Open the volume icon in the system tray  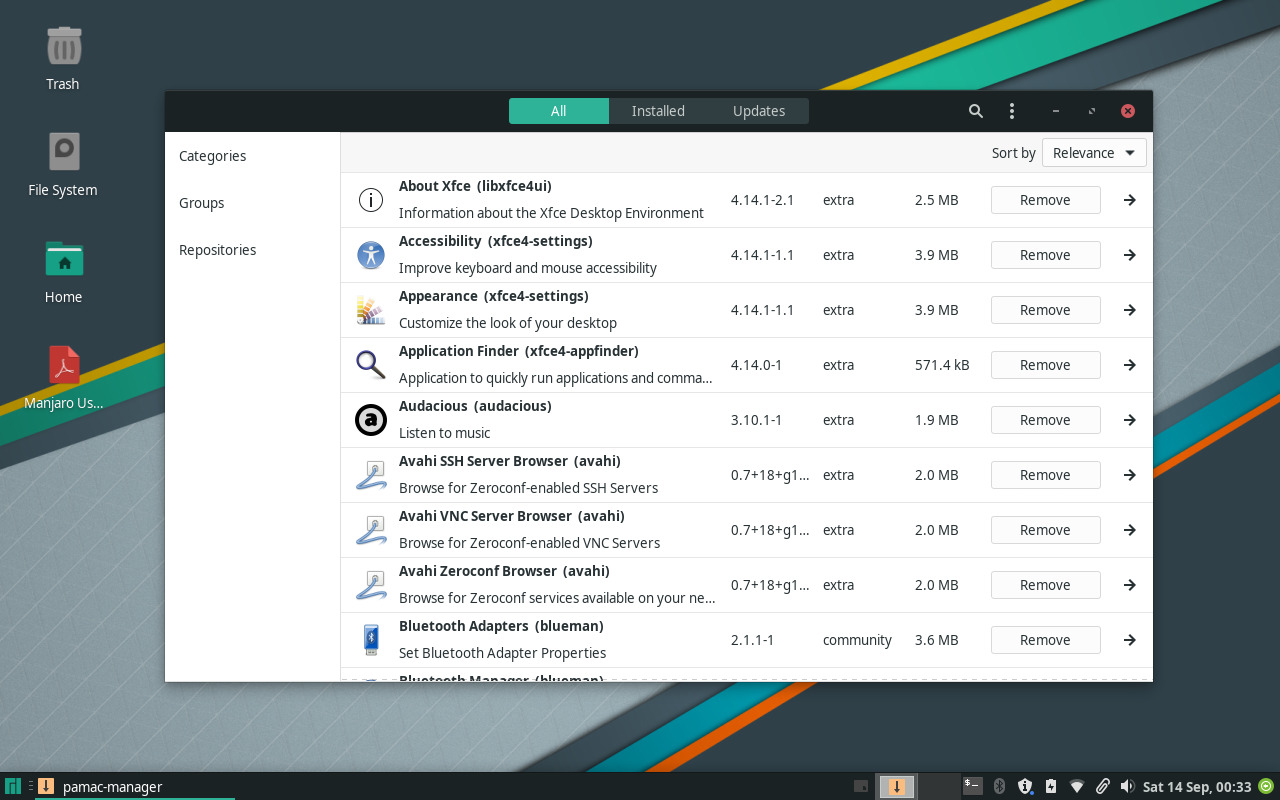[x=1129, y=787]
